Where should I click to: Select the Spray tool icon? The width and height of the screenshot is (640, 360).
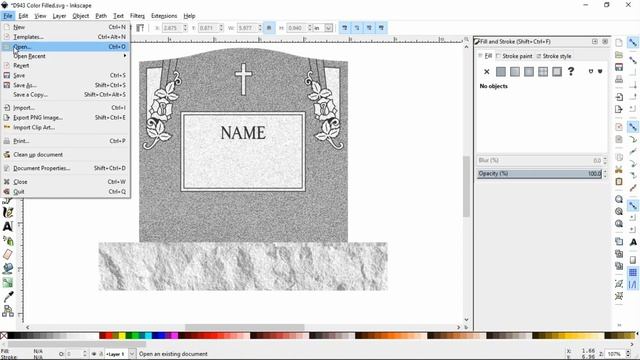8,240
